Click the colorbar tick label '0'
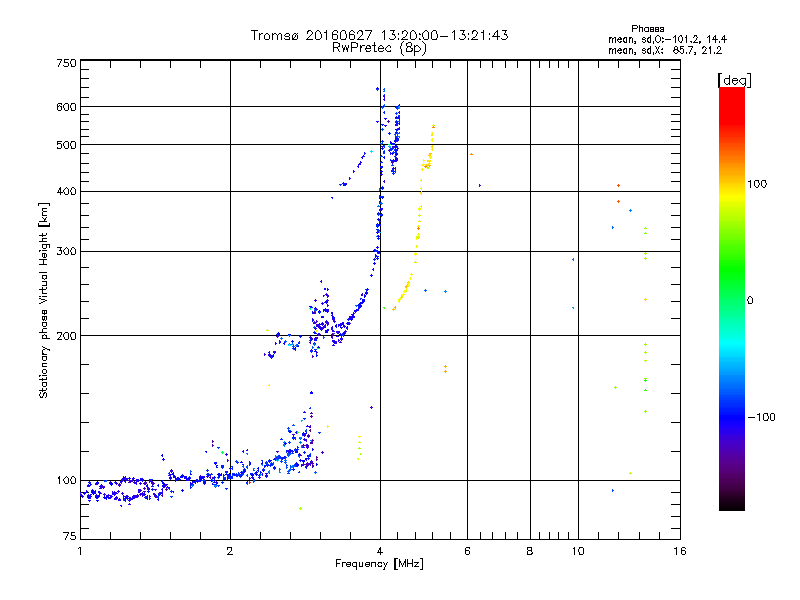This screenshot has width=800, height=600. 750,301
